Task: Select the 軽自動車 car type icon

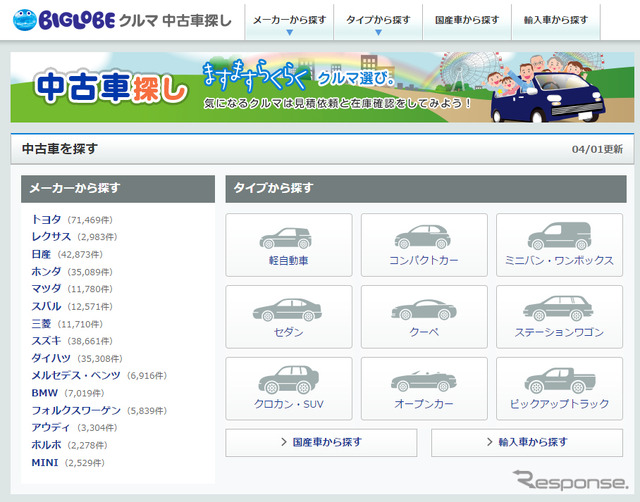Action: (x=285, y=238)
